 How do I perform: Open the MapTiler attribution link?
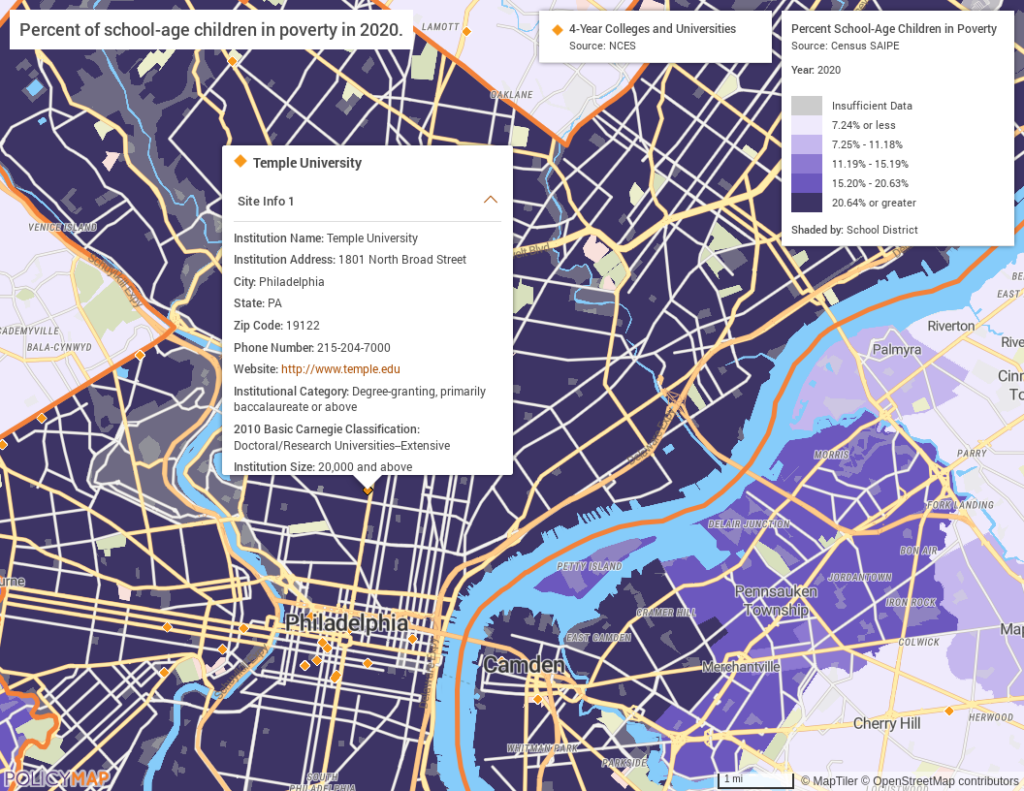[829, 781]
